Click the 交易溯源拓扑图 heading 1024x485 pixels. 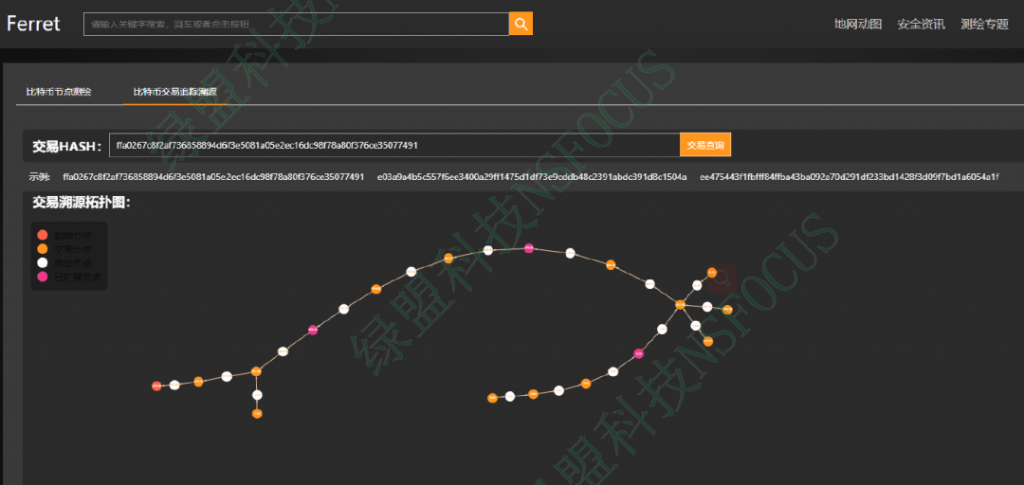82,203
